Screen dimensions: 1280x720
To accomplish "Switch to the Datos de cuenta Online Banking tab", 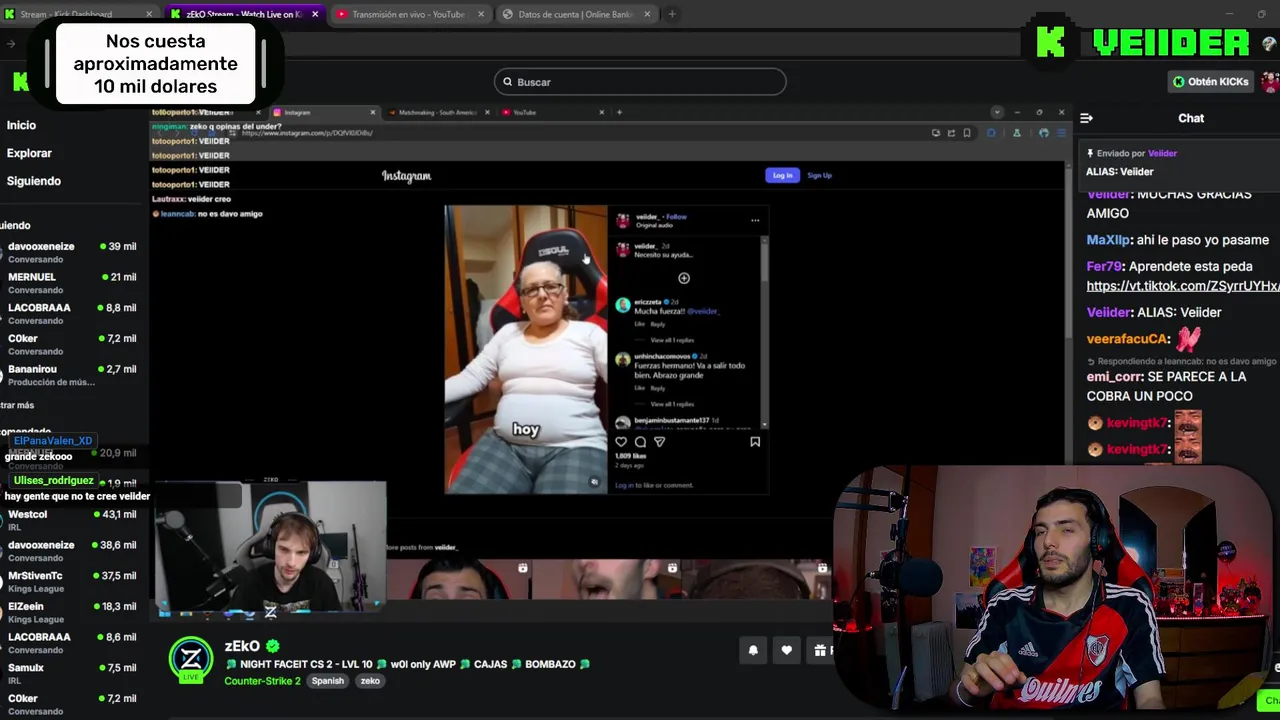I will (x=575, y=14).
